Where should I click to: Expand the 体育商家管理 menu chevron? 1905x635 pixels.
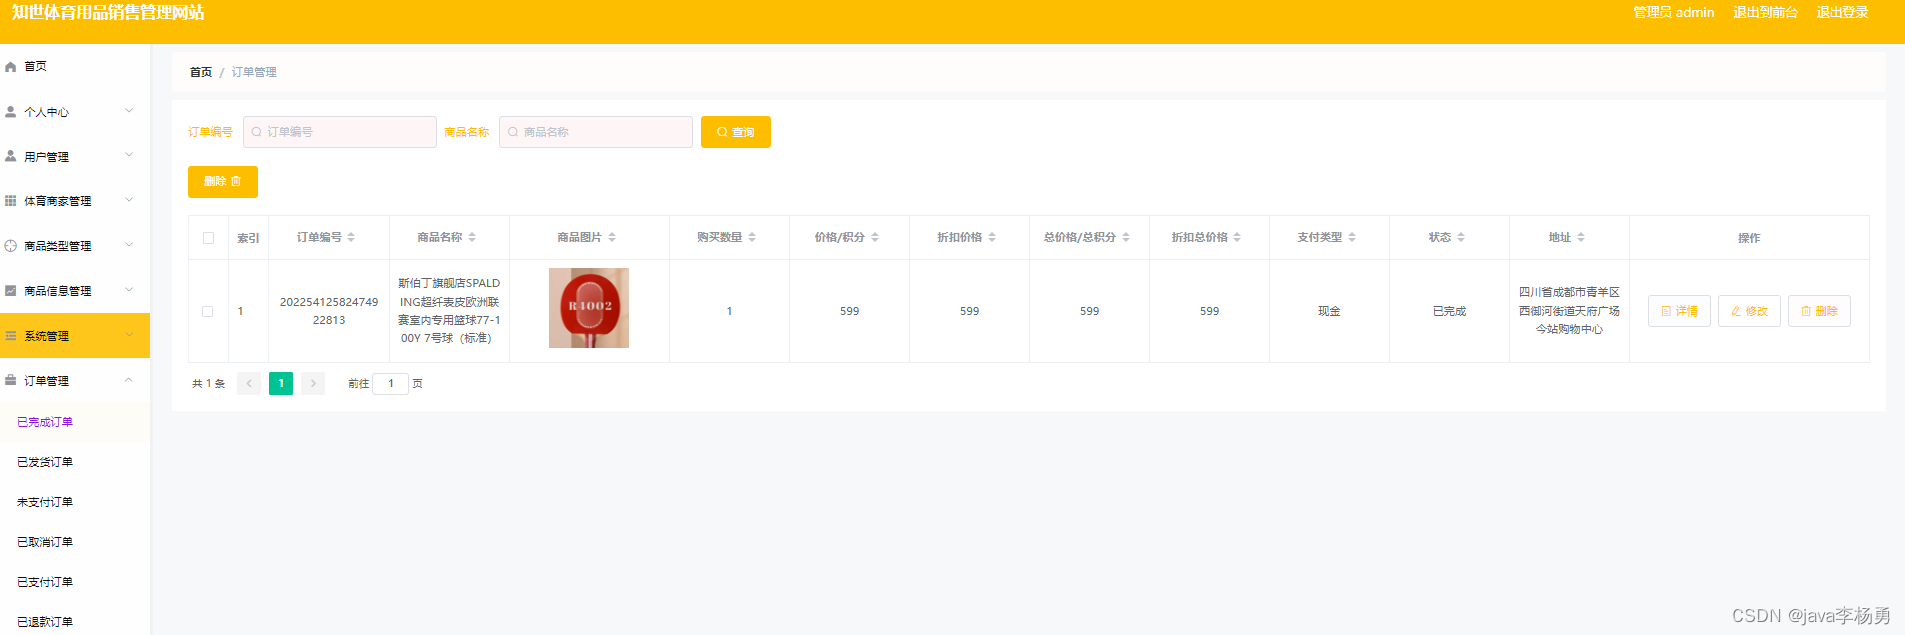129,200
